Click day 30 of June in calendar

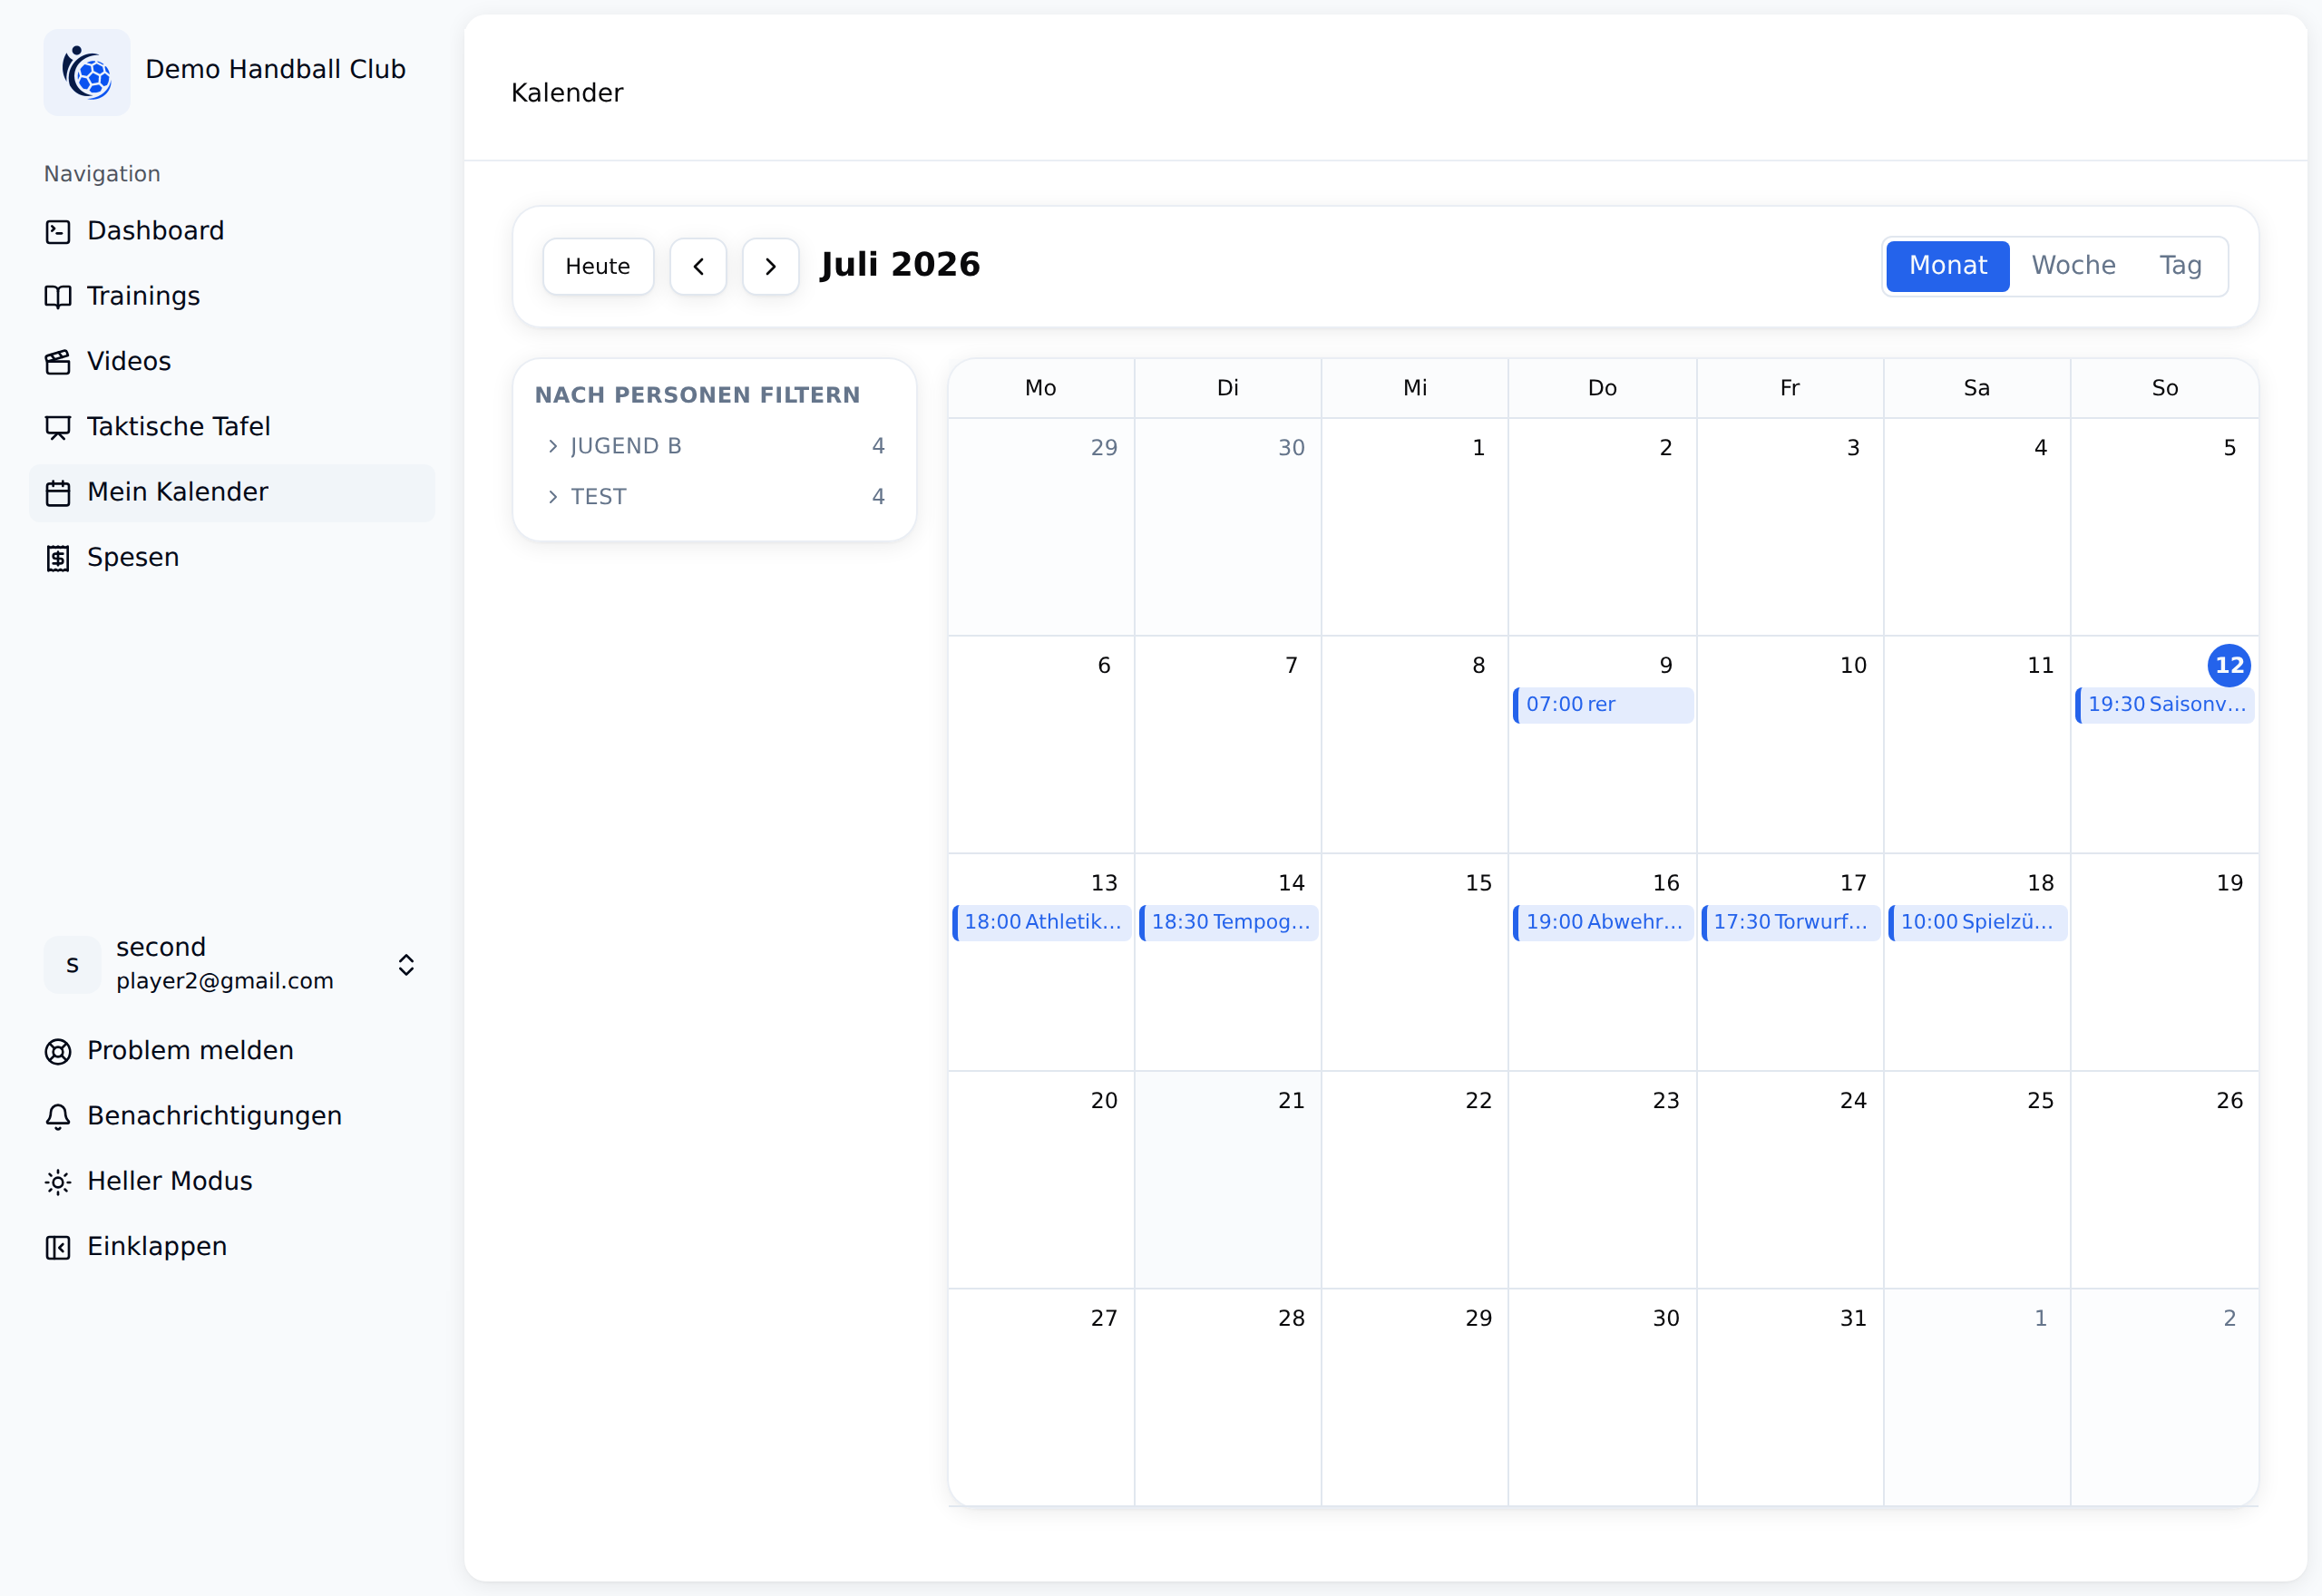[x=1291, y=448]
